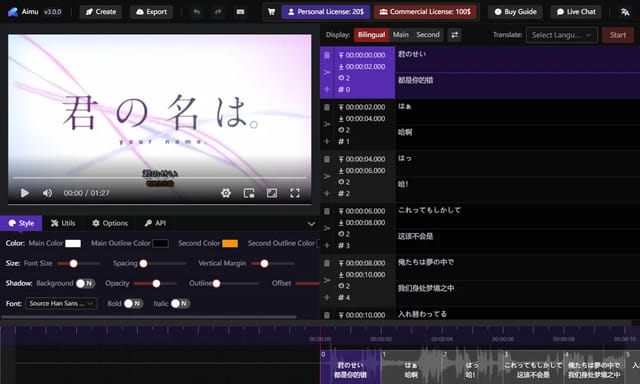Viewport: 640px width, 384px height.
Task: Add new subtitle after #1
Action: 327,141
